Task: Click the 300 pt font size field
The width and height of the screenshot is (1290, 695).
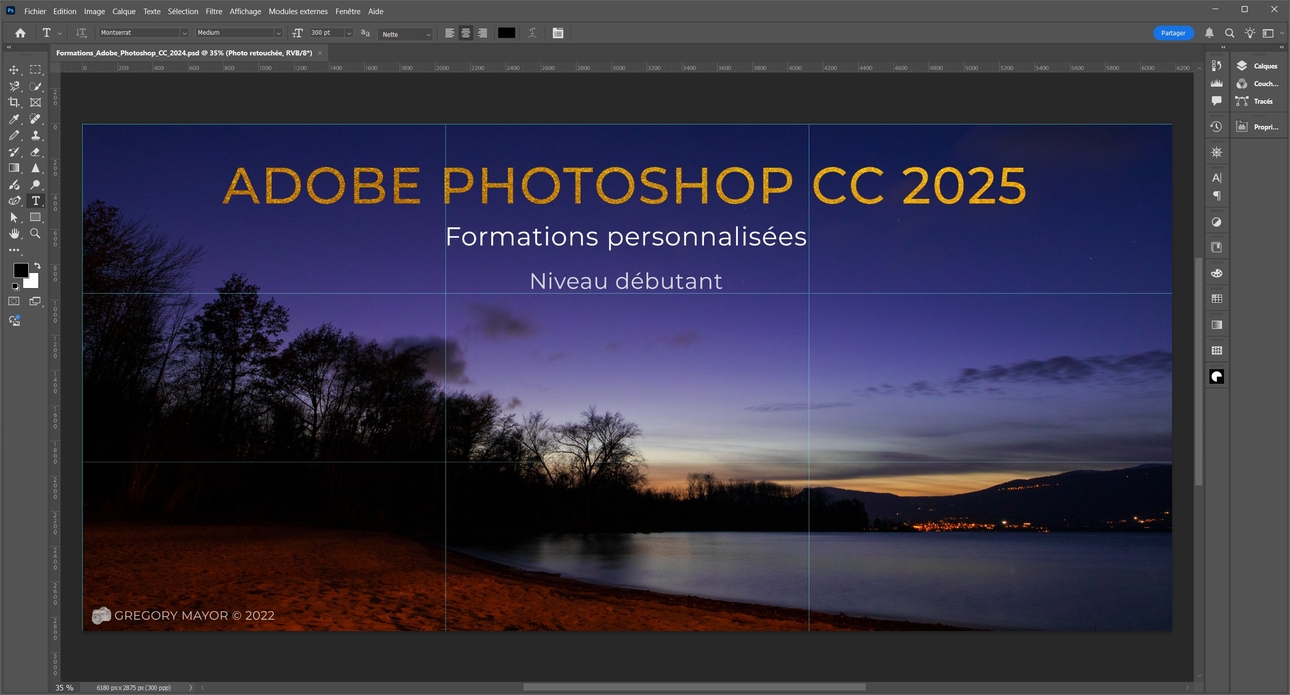Action: coord(325,33)
